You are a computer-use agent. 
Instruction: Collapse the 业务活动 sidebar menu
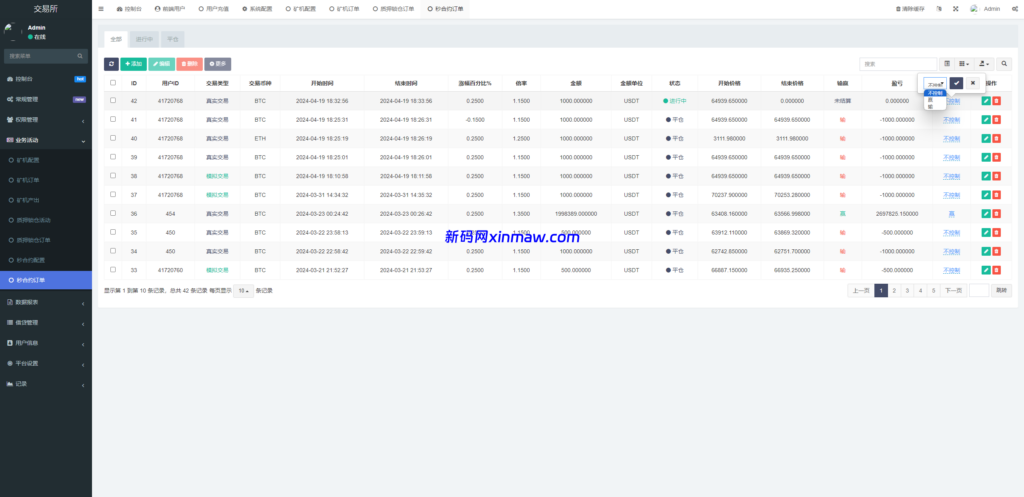46,141
